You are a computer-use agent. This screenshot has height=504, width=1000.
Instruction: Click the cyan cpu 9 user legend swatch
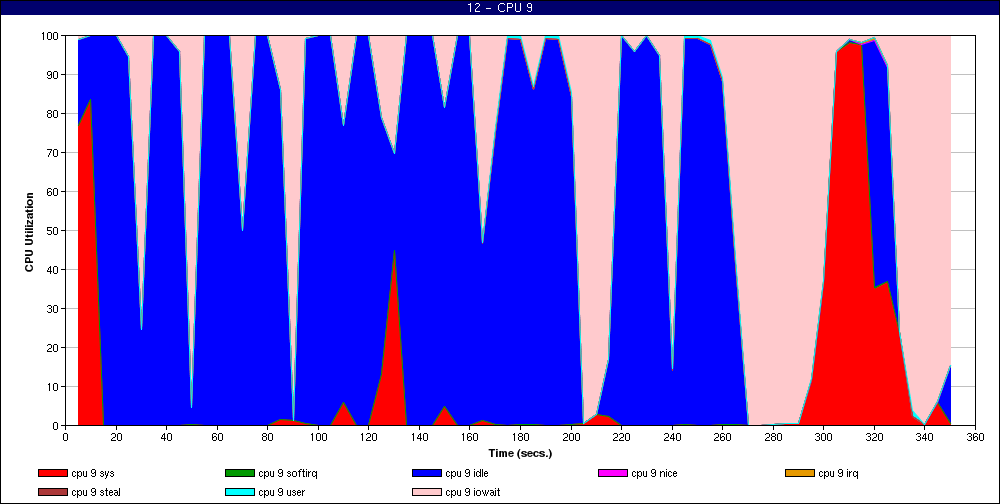point(239,493)
